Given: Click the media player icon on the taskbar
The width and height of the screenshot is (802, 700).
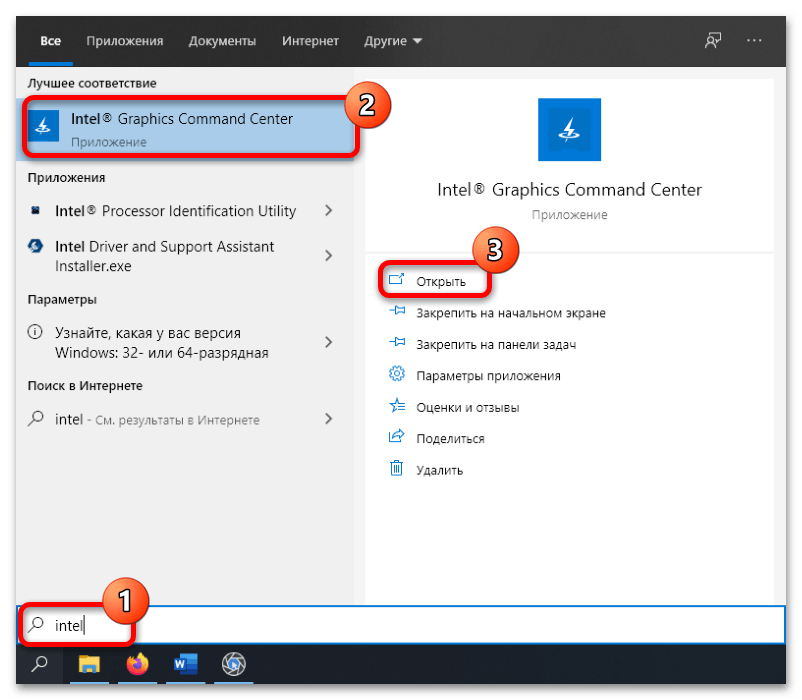Looking at the screenshot, I should tap(233, 663).
